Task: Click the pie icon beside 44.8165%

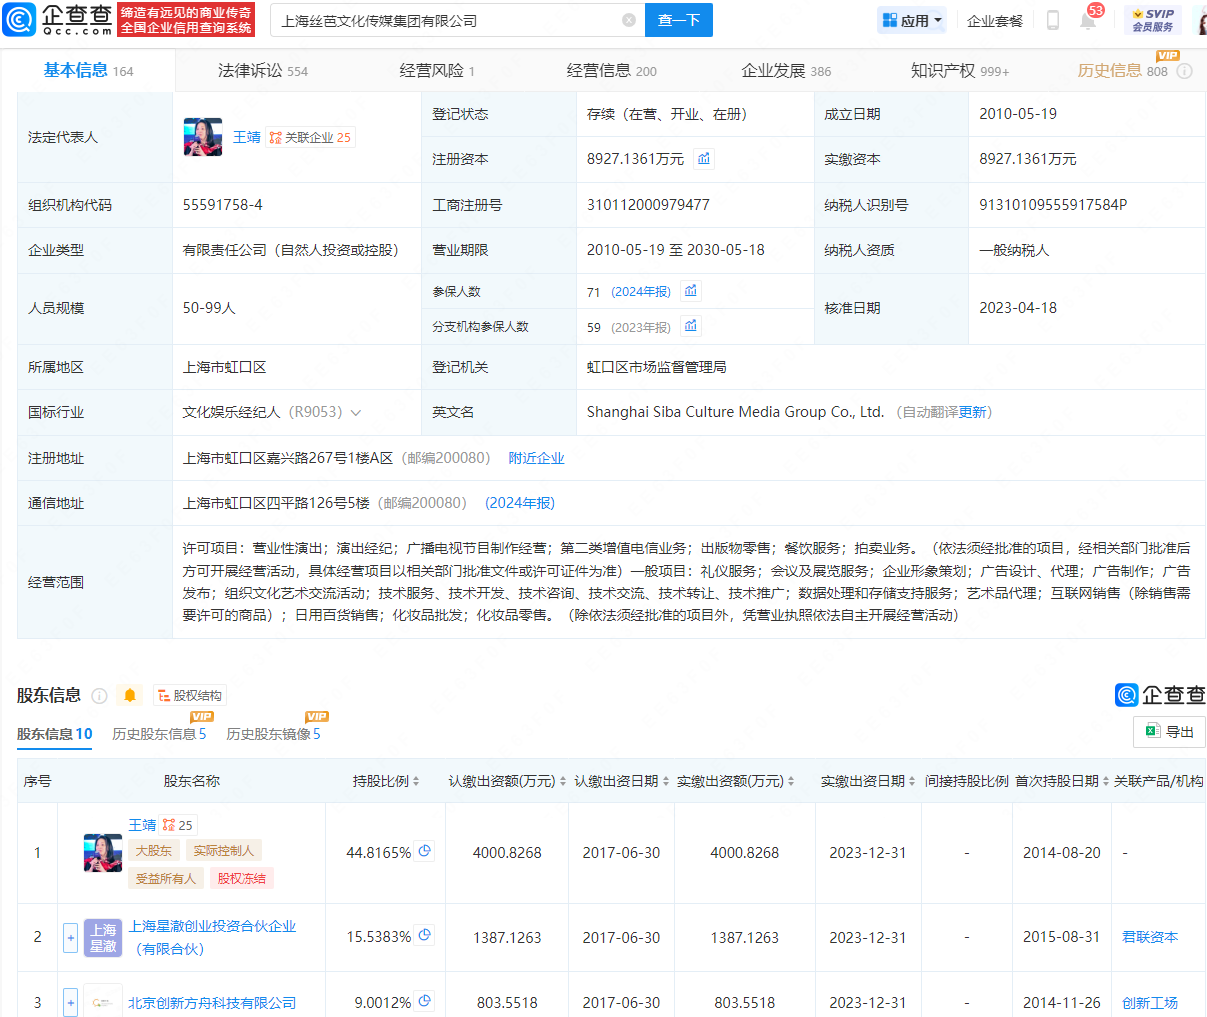Action: (x=425, y=851)
